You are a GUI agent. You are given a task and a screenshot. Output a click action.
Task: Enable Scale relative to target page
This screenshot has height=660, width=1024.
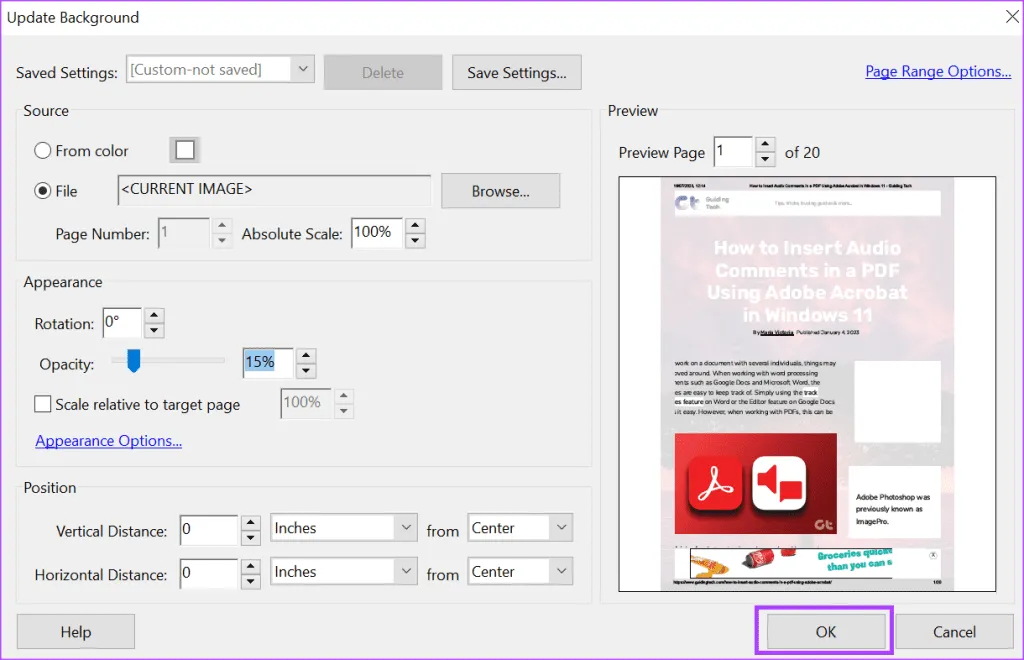43,405
